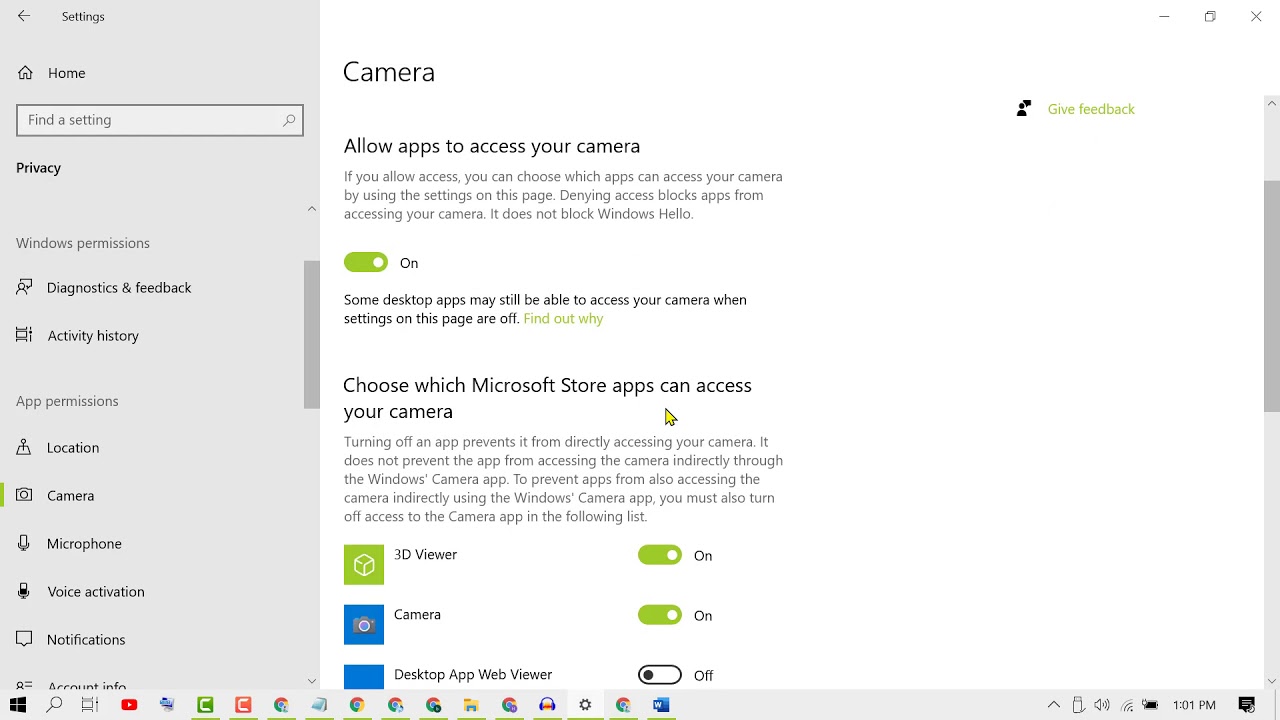
Task: Click the Camera app icon in list
Action: [x=364, y=625]
